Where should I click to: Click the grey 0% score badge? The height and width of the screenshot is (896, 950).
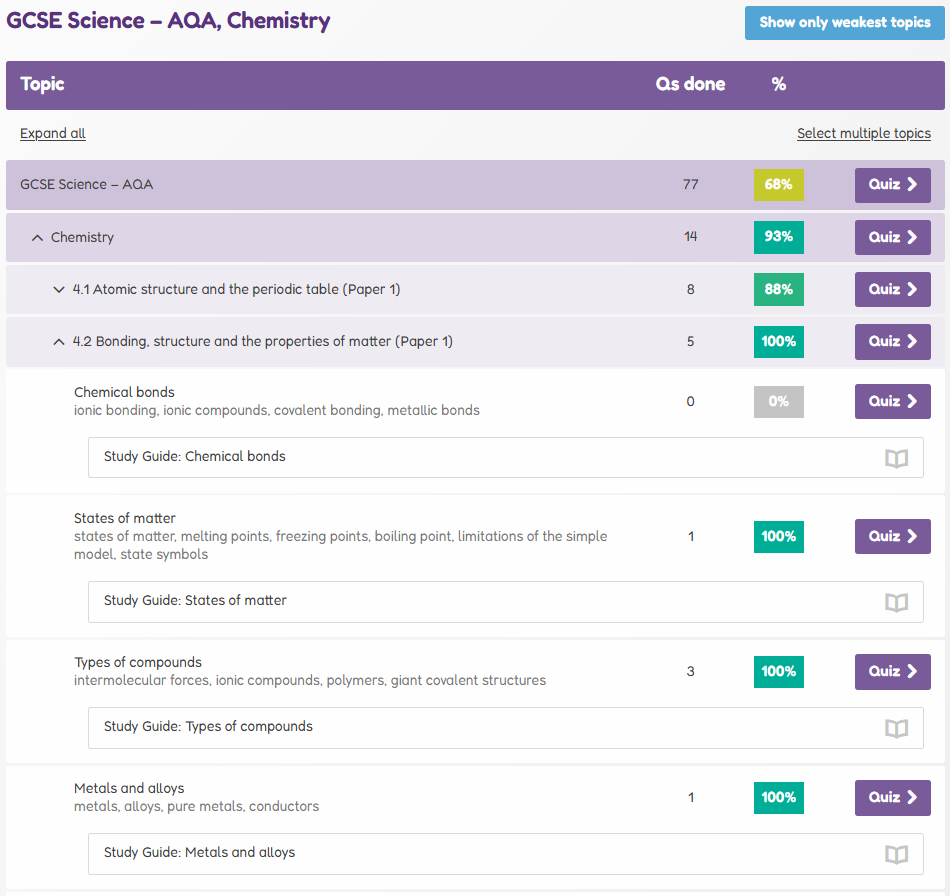[x=779, y=402]
